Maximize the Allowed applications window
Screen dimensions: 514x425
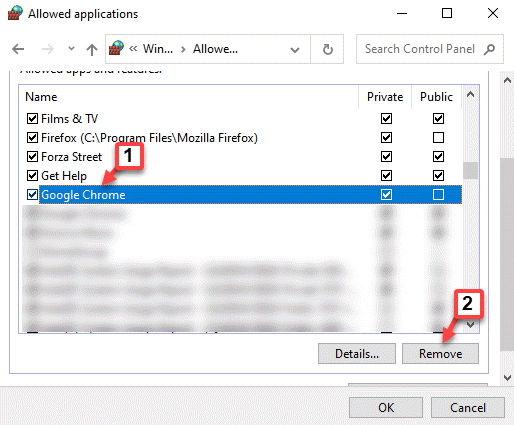pyautogui.click(x=447, y=14)
